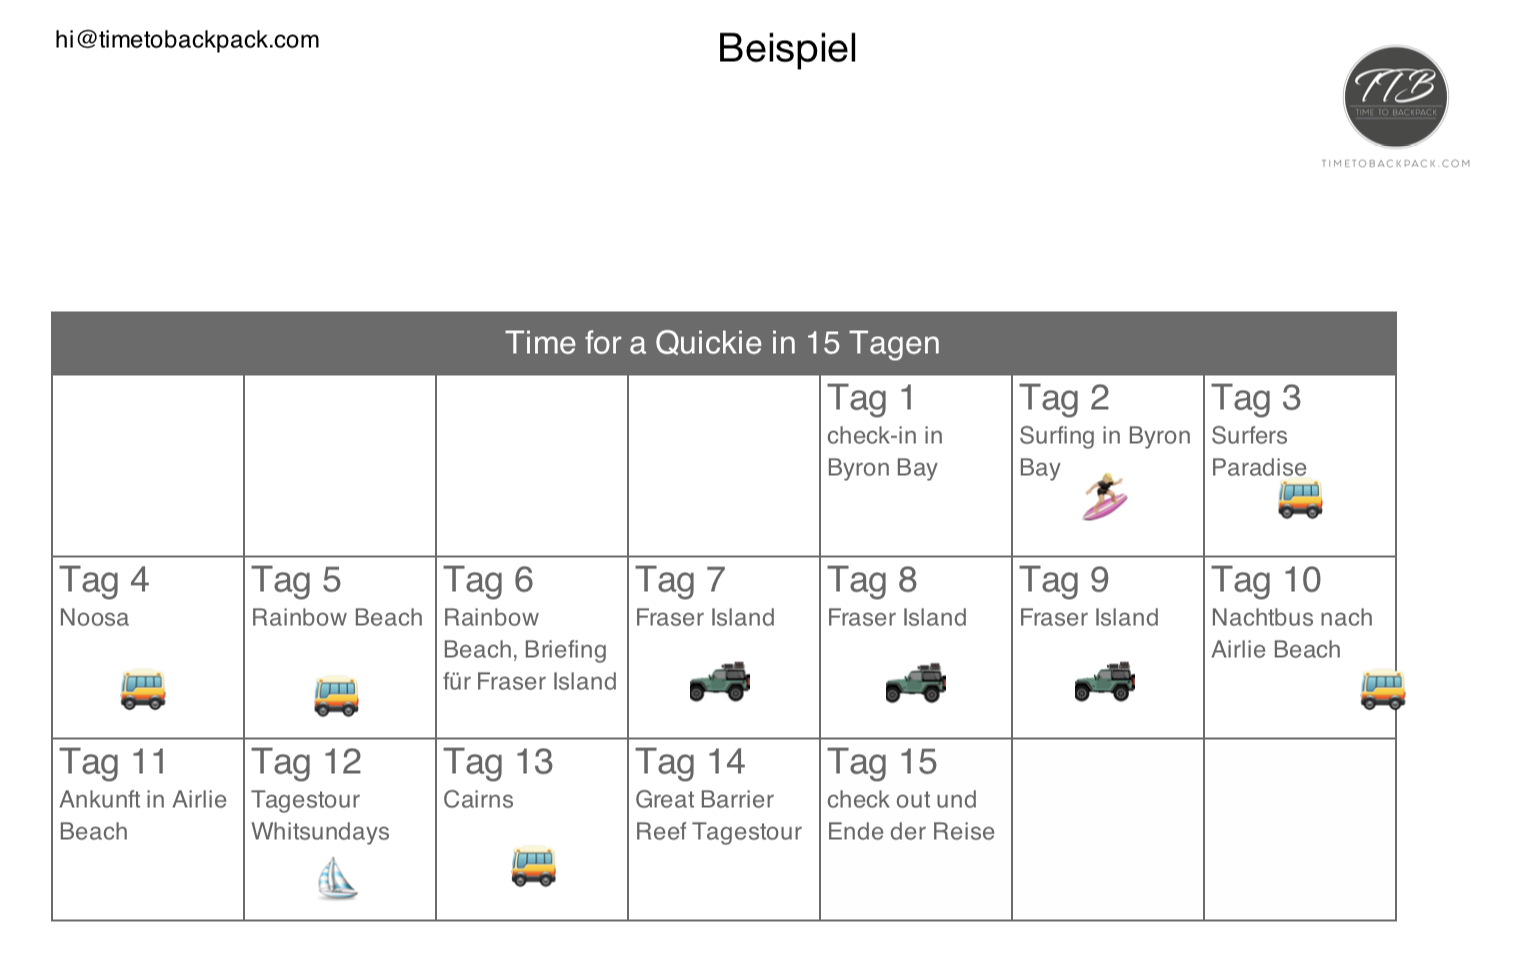Click the bus icon under Cairns
Screen dimensions: 1528x954
tap(533, 866)
